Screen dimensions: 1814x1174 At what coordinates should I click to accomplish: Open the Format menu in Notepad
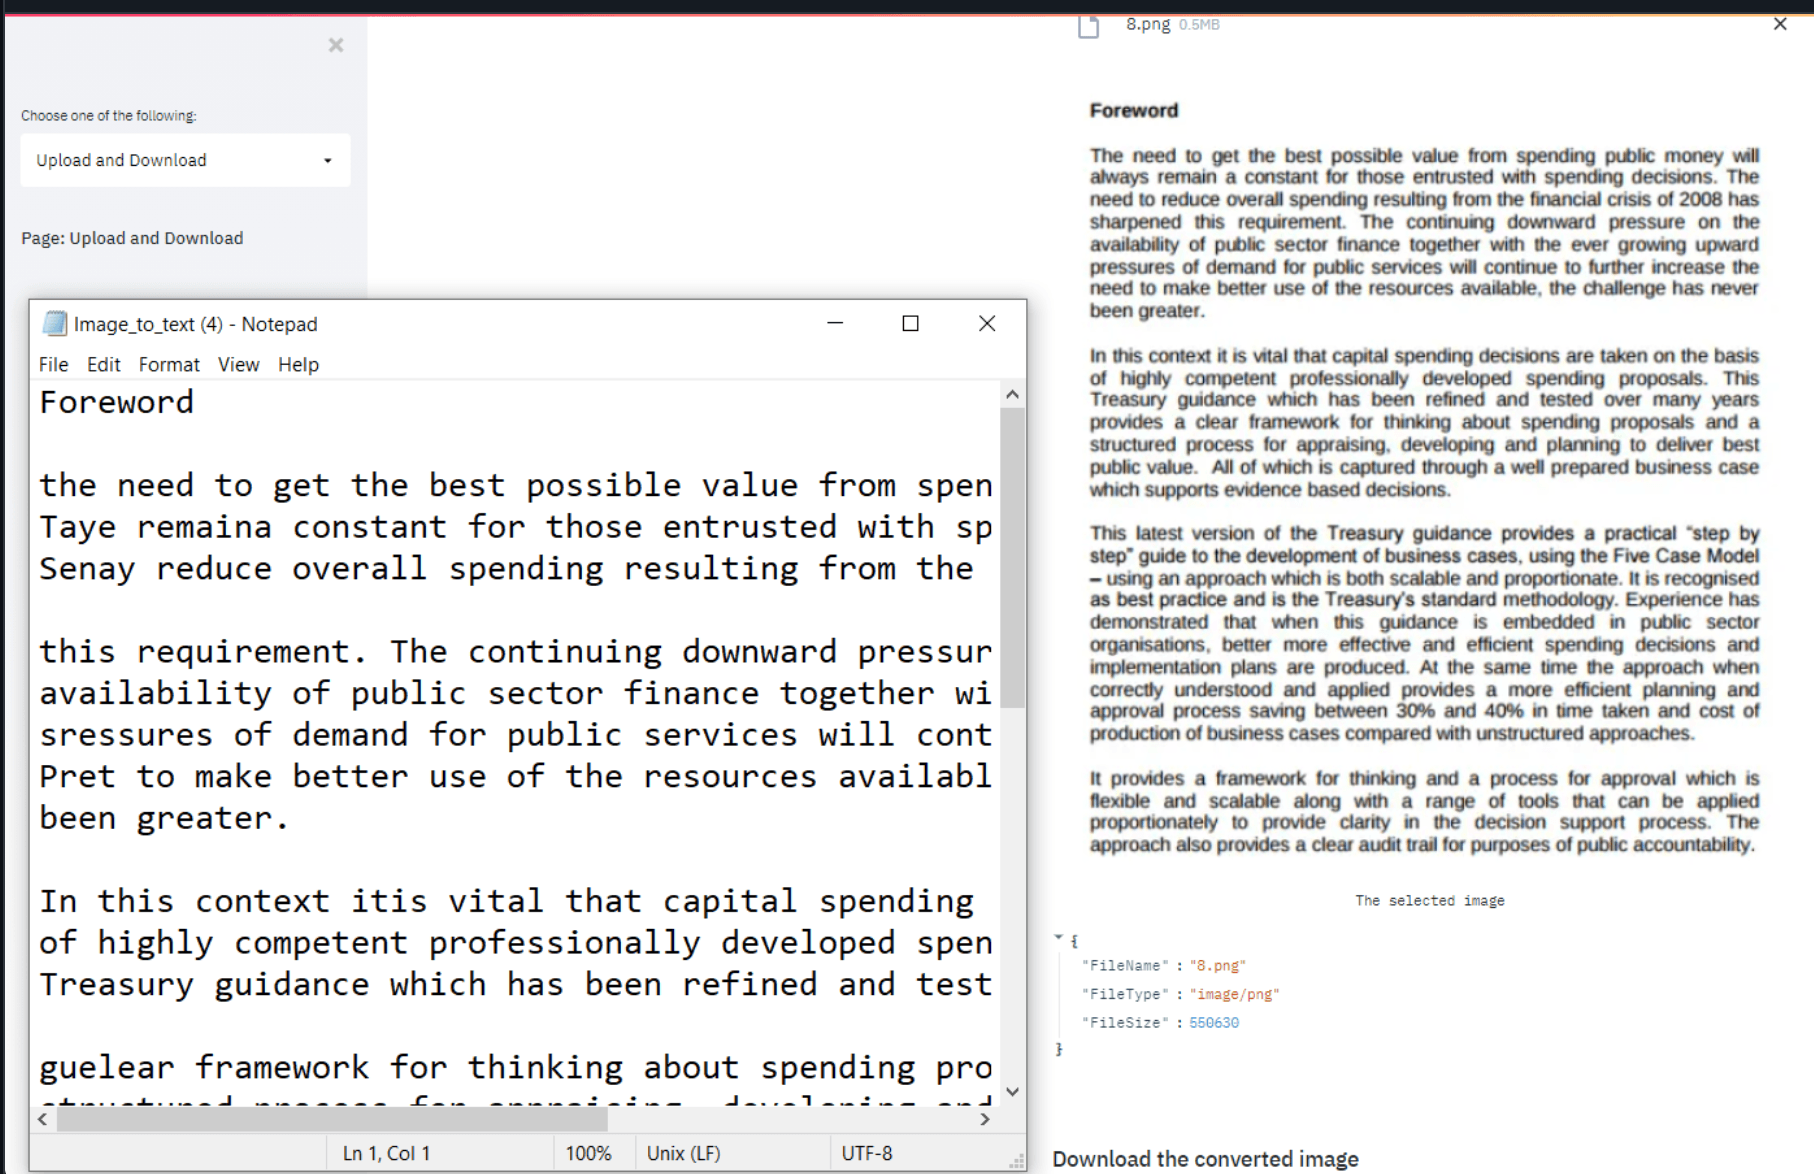point(169,364)
